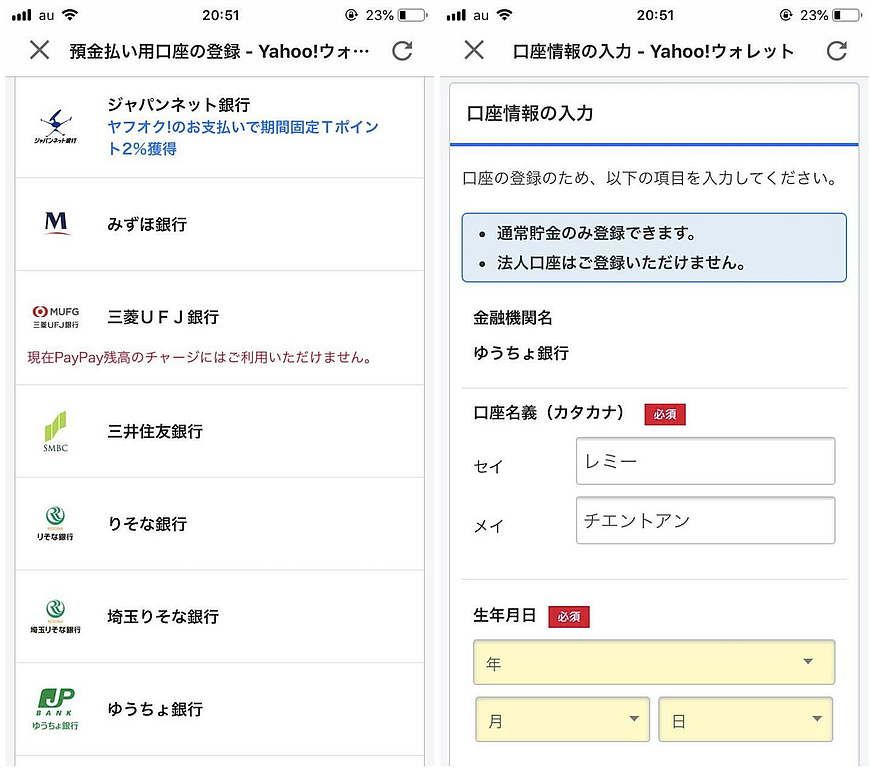Viewport: 870px width, 768px height.
Task: Select the りそな銀行 logo
Action: click(x=55, y=523)
